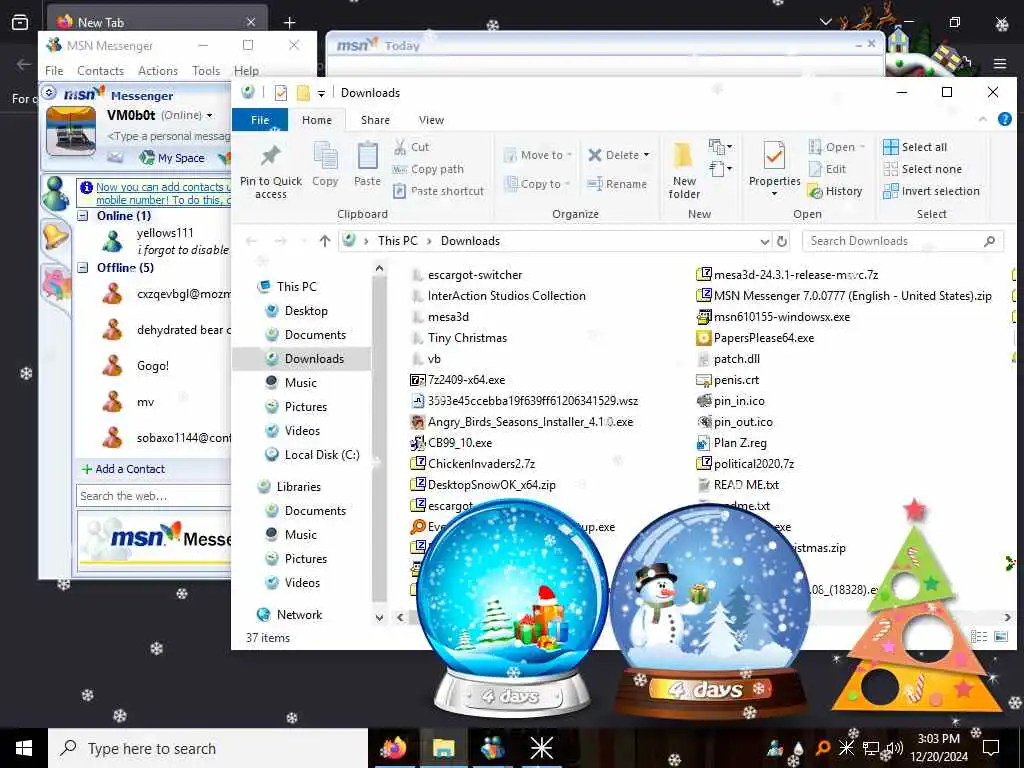1024x768 pixels.
Task: Open the Delete dropdown arrow
Action: pyautogui.click(x=647, y=155)
